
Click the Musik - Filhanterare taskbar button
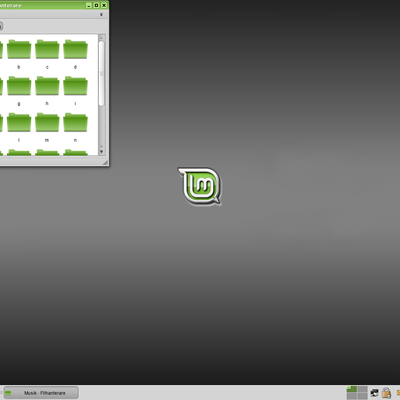coord(41,393)
